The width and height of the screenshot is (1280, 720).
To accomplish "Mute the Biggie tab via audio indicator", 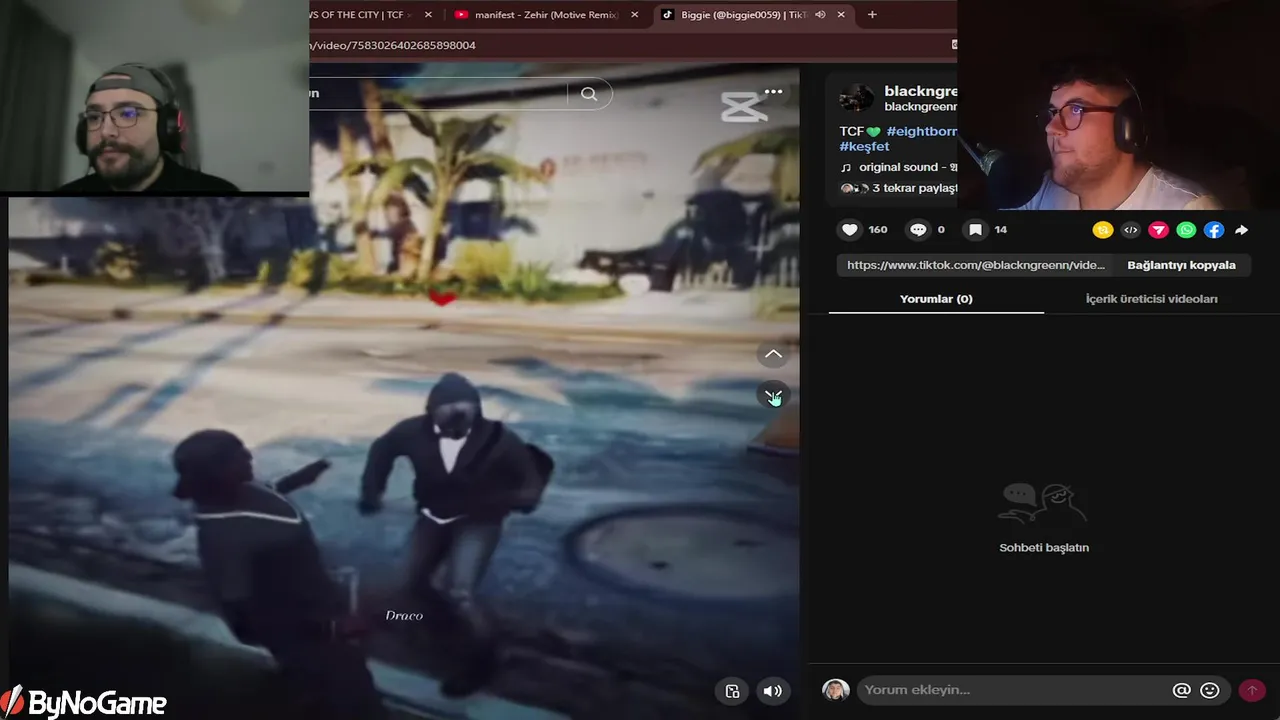I will coord(820,15).
